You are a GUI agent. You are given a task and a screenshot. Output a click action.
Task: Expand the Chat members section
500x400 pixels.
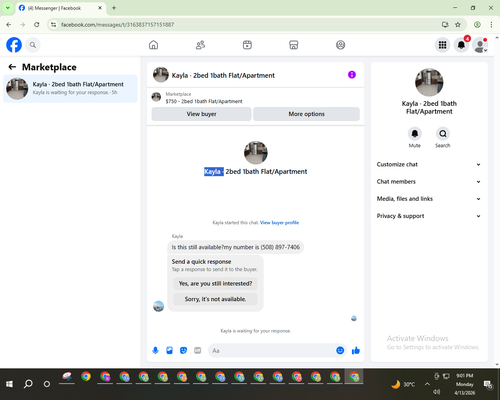(x=429, y=182)
